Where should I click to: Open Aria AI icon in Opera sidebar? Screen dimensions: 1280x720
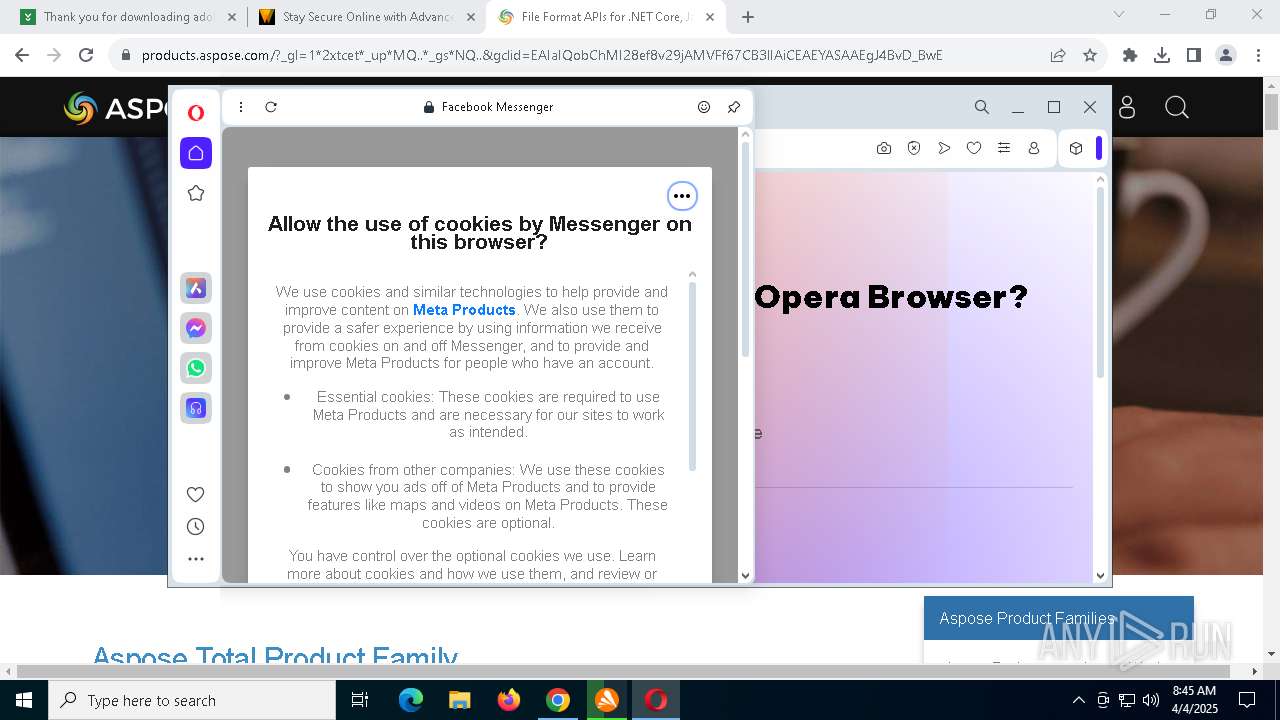196,288
